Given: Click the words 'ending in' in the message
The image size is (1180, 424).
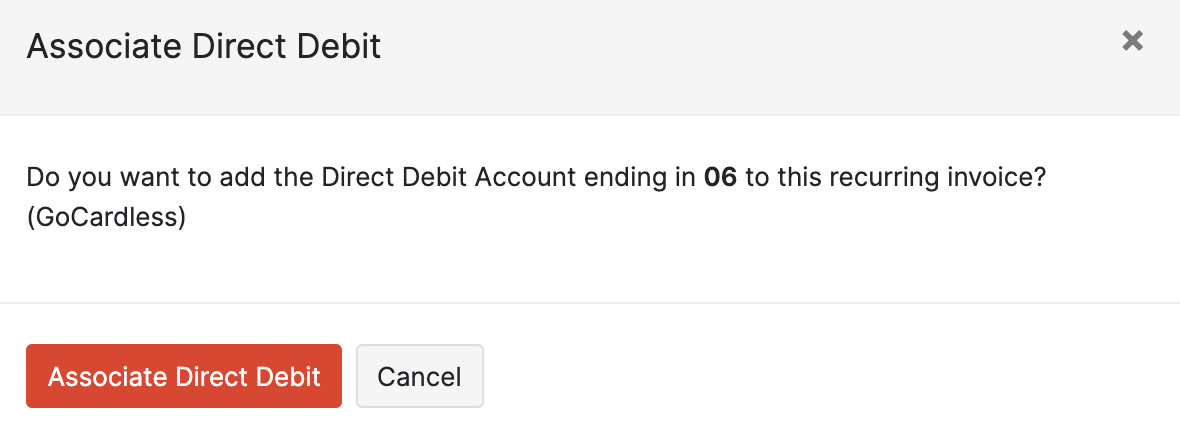Looking at the screenshot, I should pos(638,178).
